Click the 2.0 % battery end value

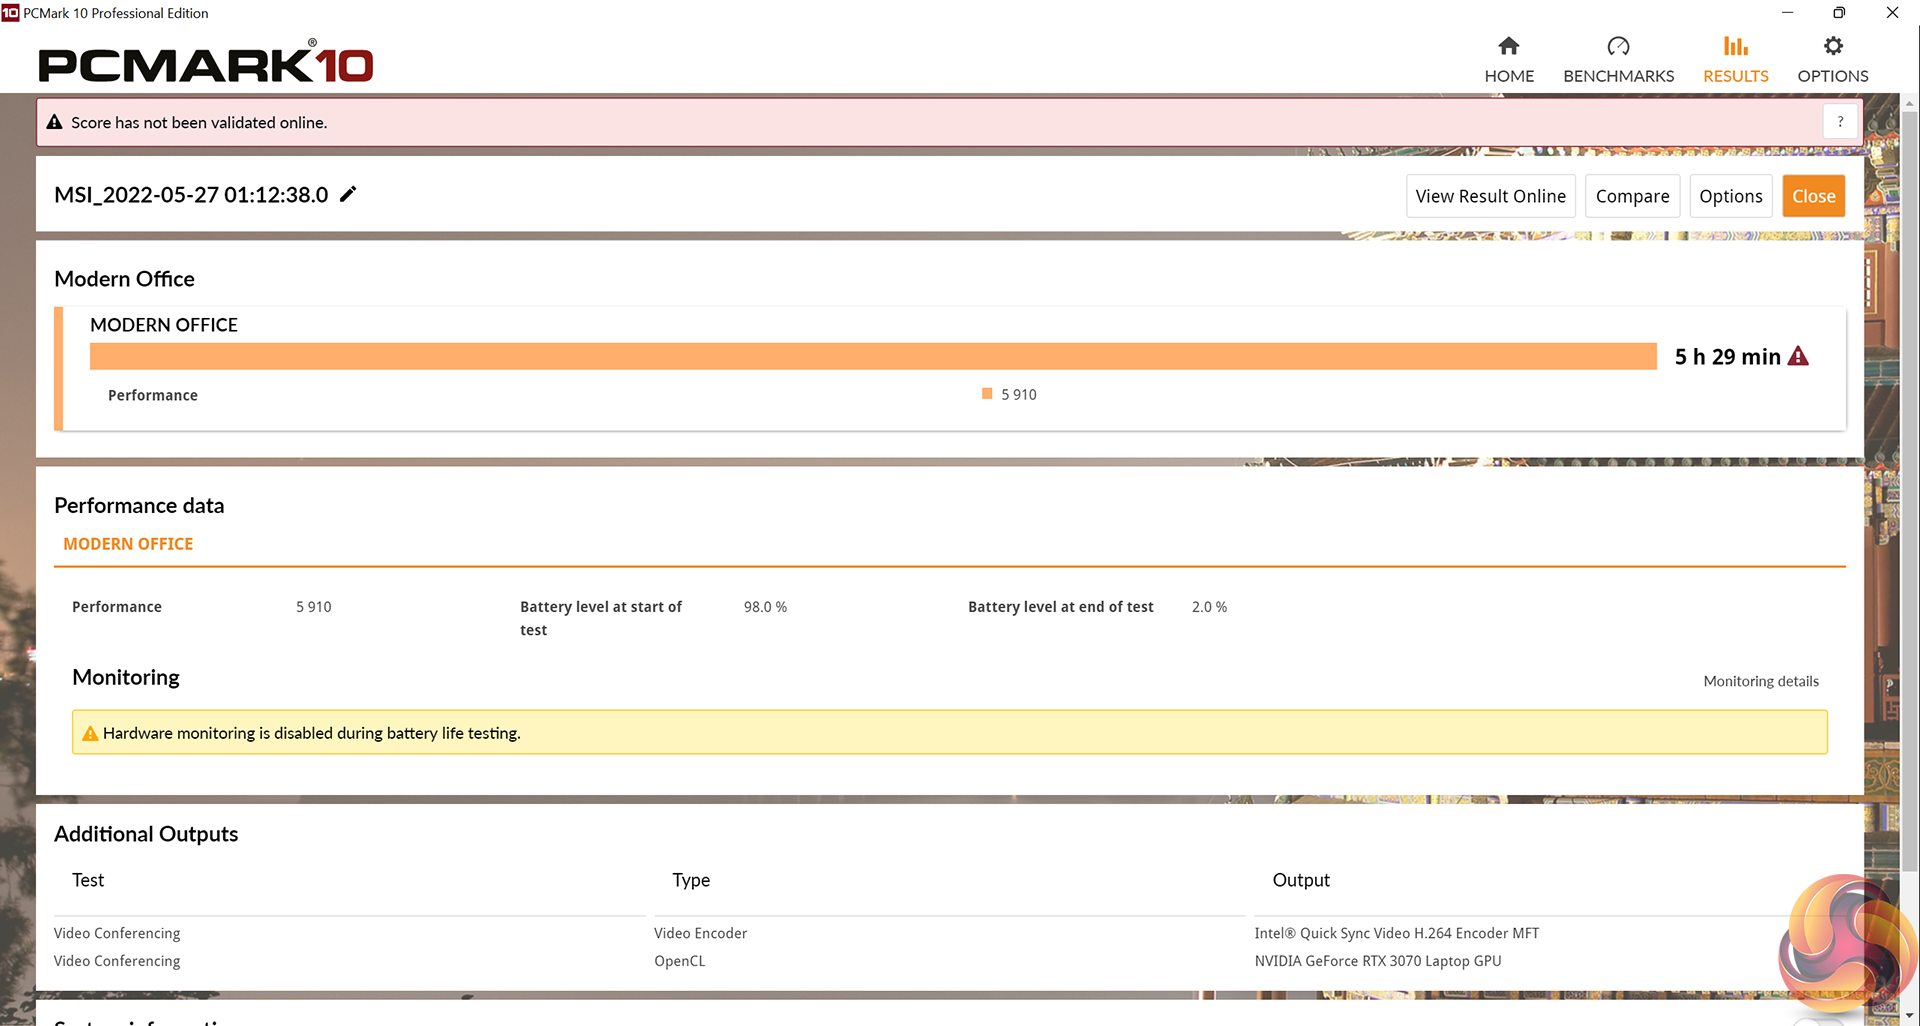[x=1209, y=607]
